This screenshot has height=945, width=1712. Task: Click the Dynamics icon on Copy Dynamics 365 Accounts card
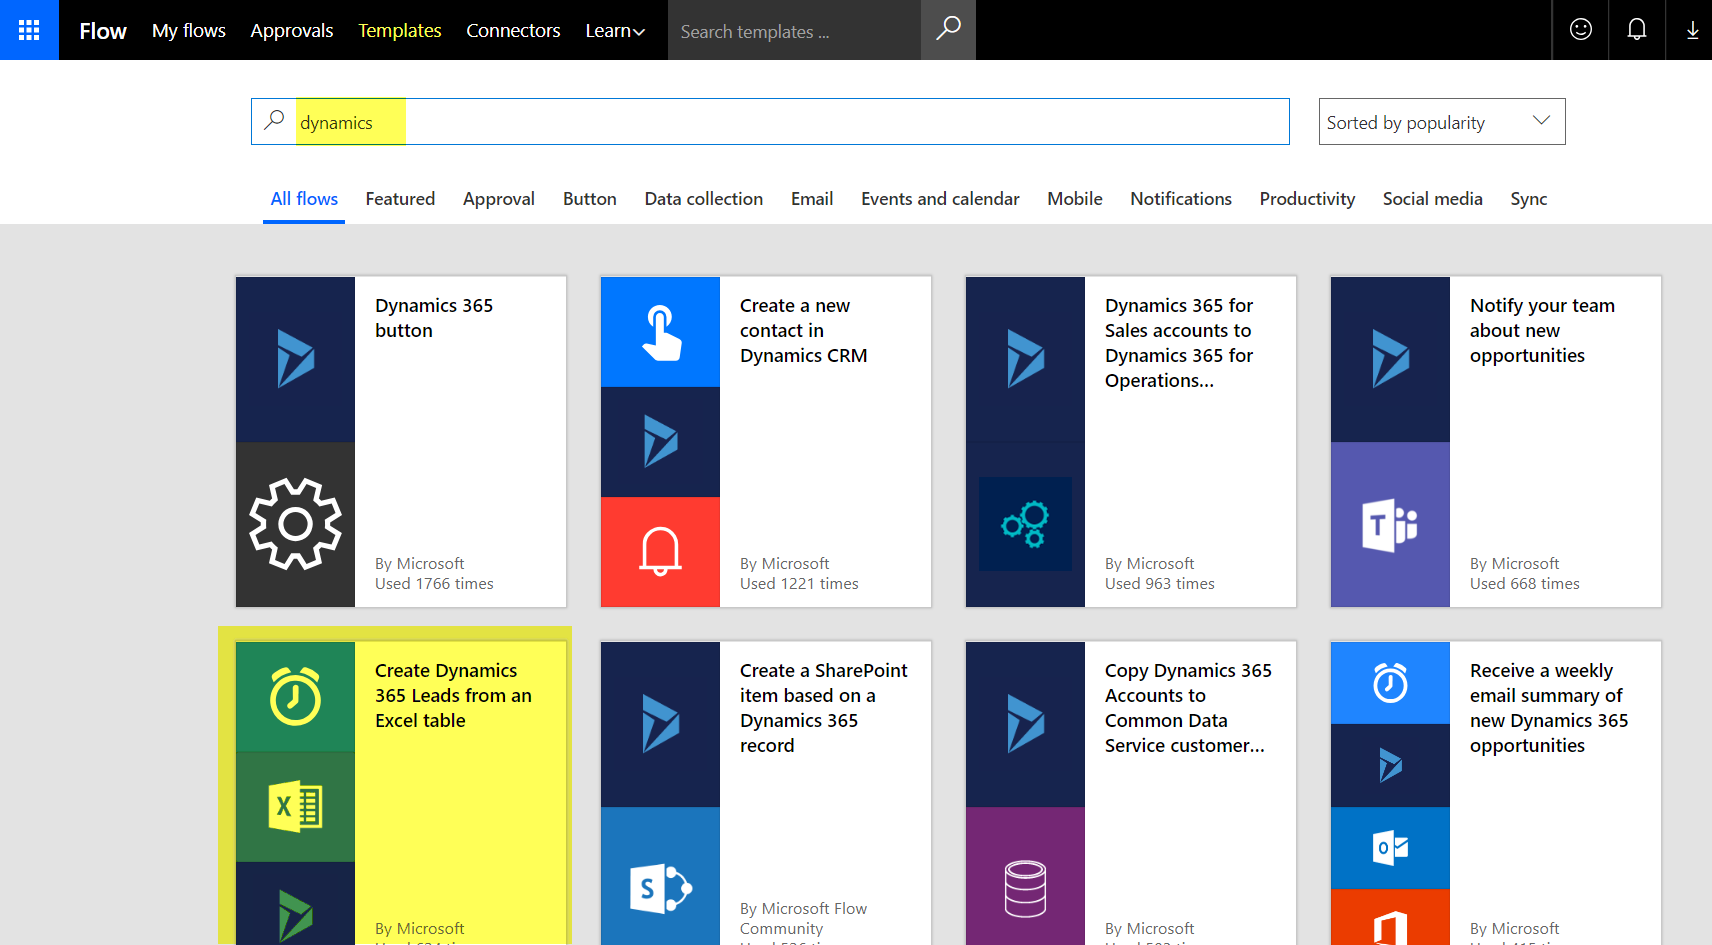(1025, 724)
